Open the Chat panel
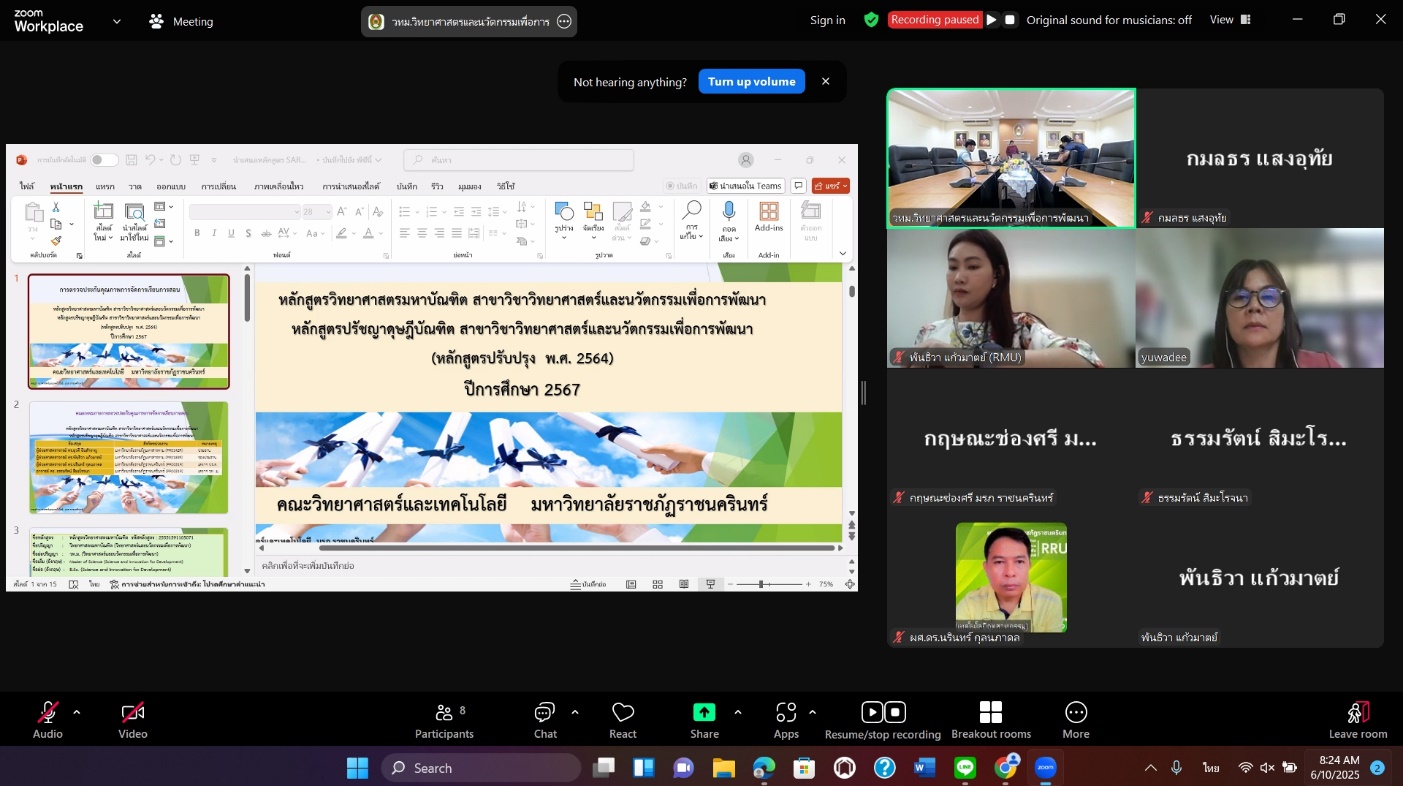 545,720
